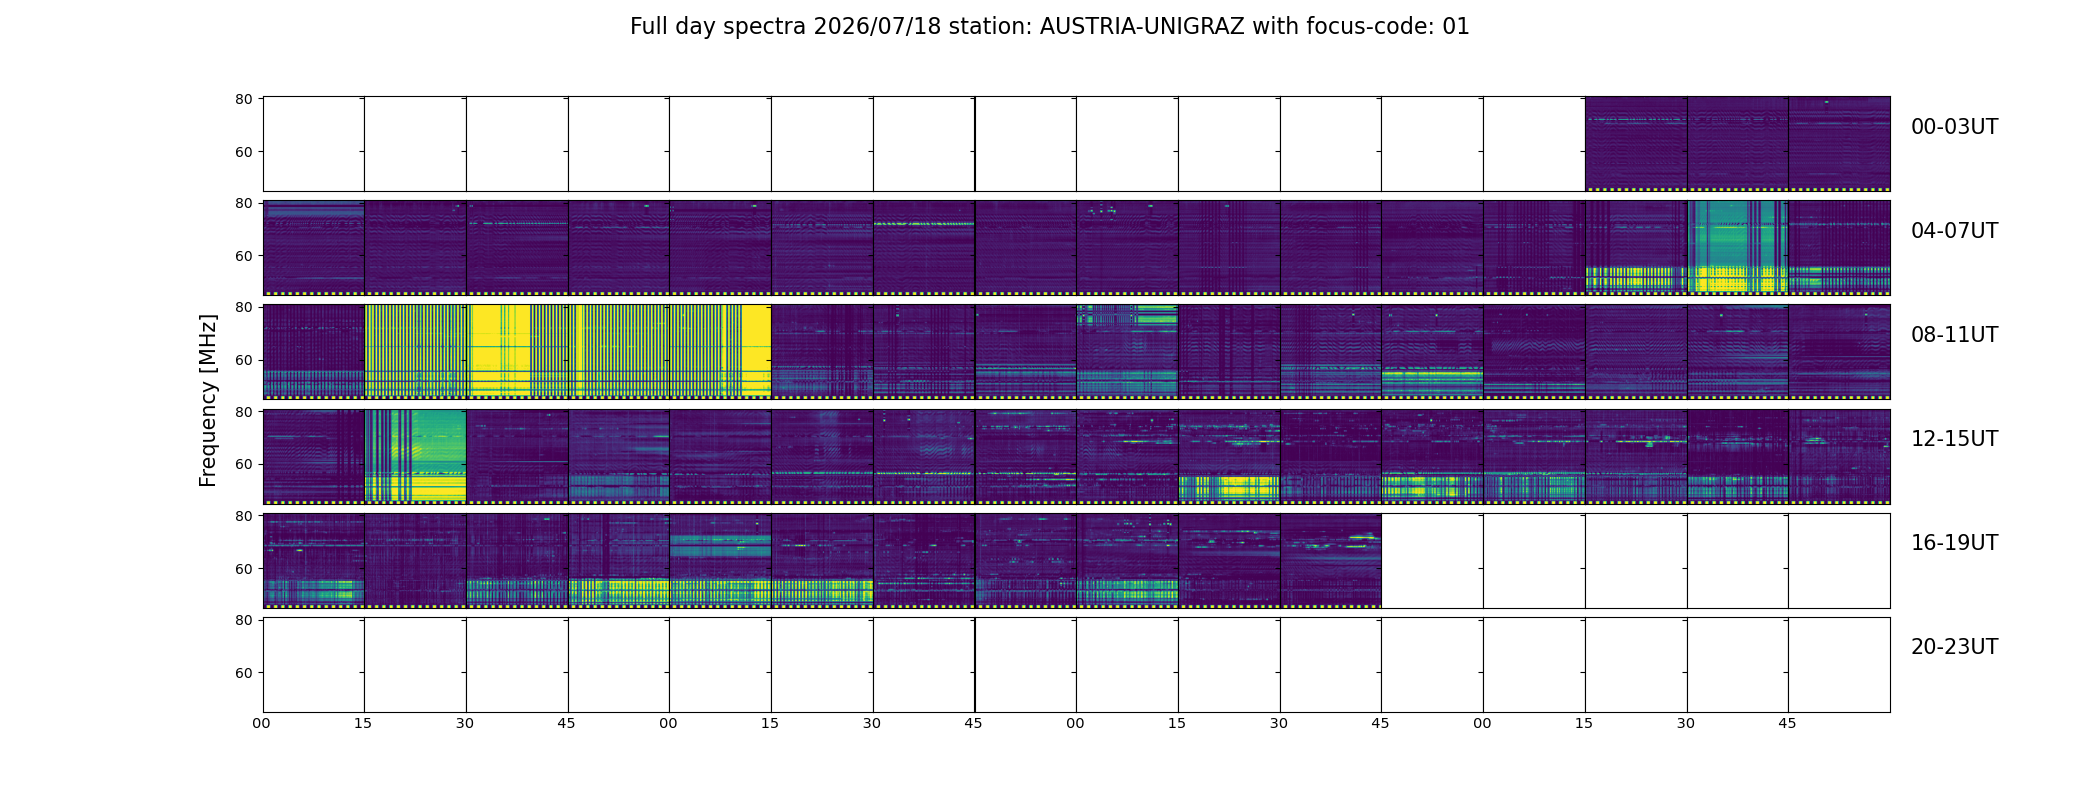Select the 04-07UT row label

(1954, 231)
